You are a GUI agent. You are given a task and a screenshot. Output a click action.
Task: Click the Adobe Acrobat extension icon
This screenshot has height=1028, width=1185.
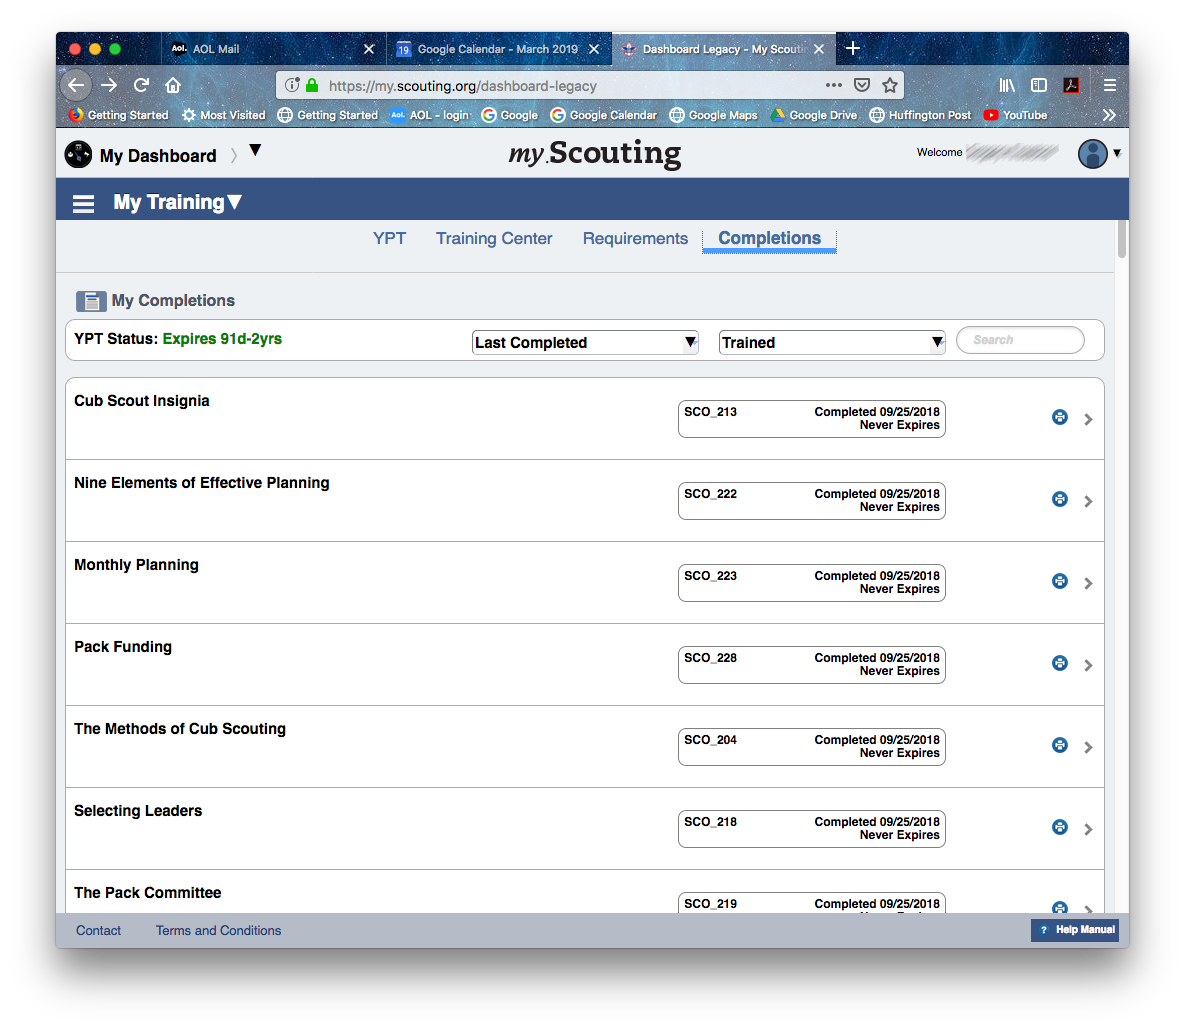pyautogui.click(x=1071, y=85)
